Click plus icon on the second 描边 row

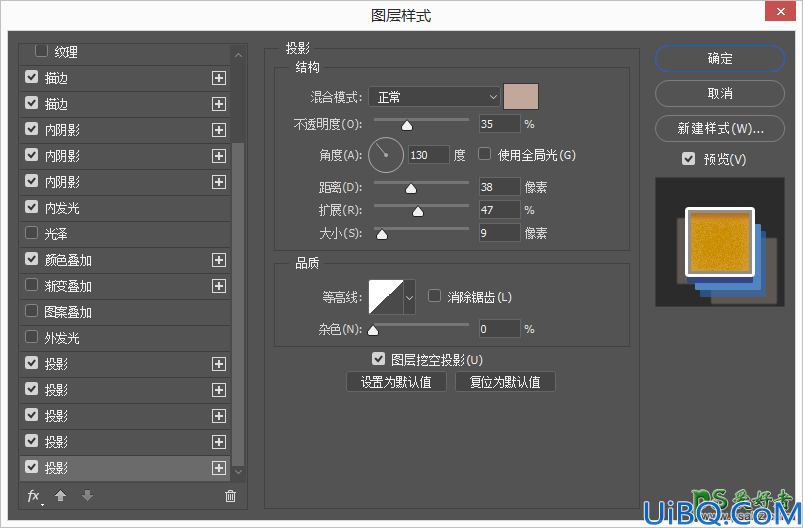pyautogui.click(x=219, y=104)
